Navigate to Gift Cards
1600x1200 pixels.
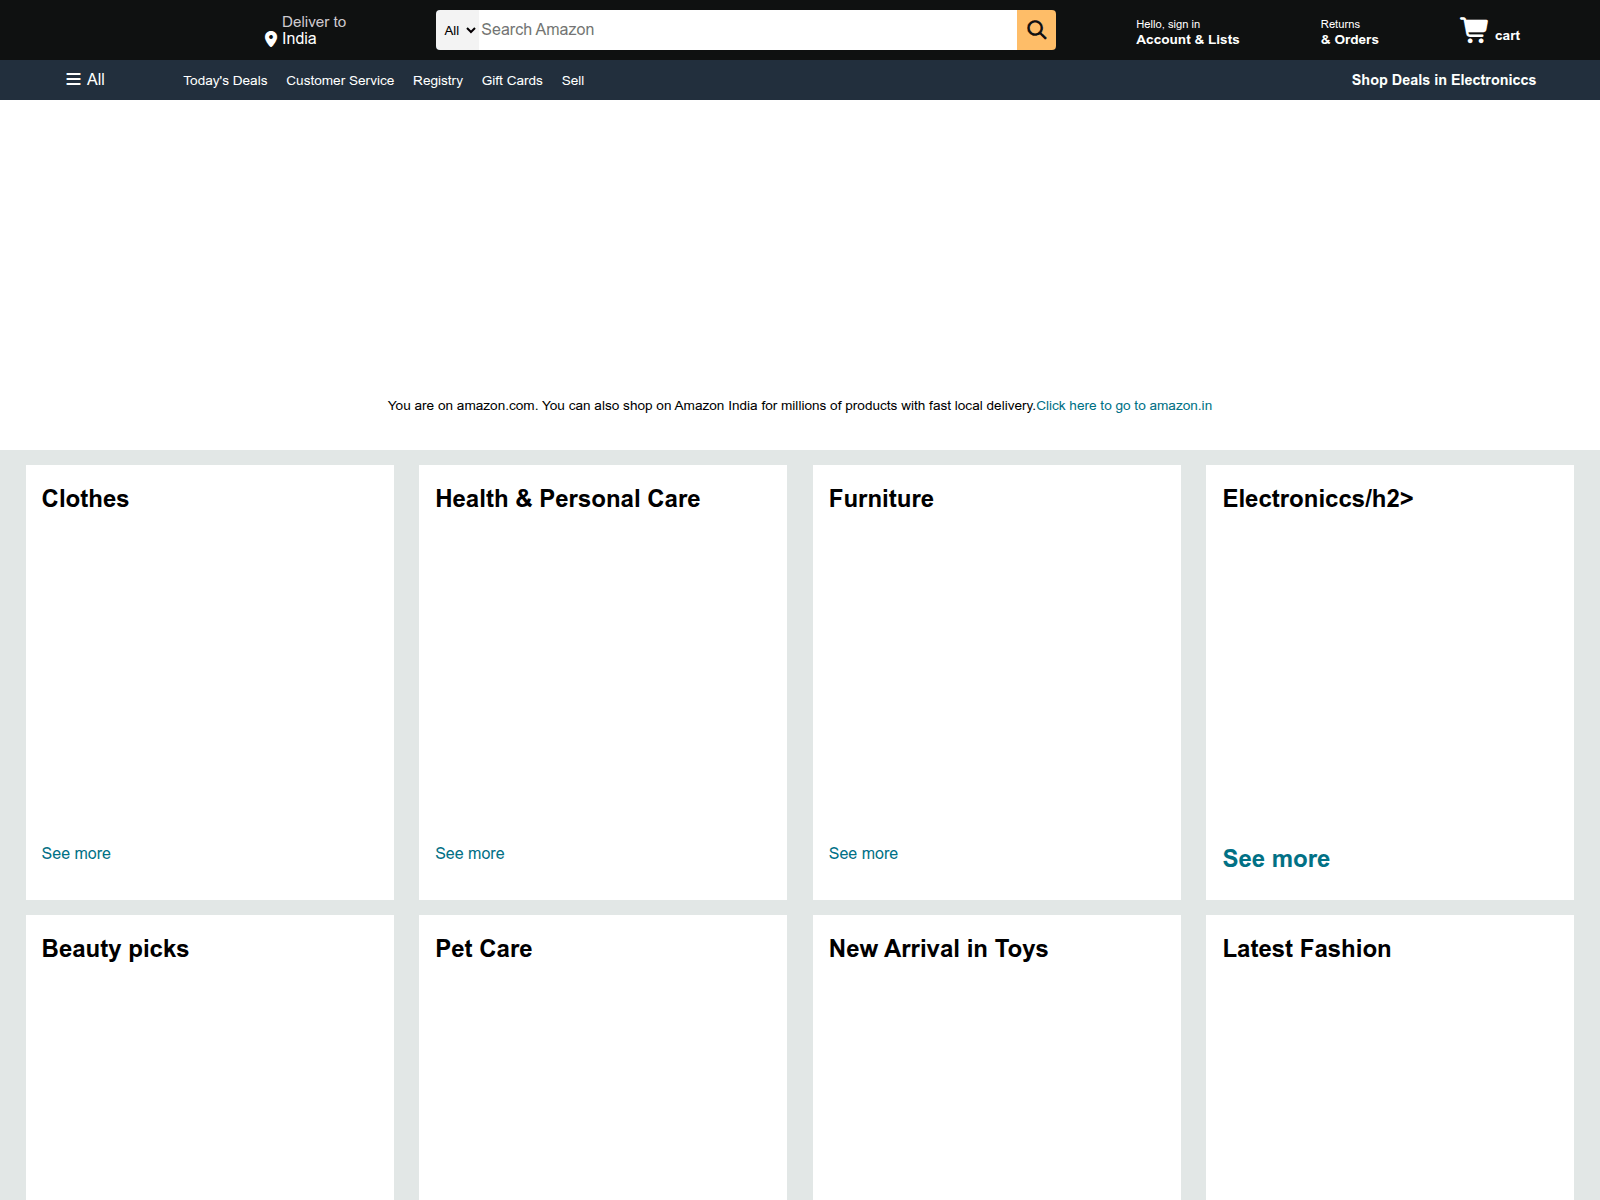tap(512, 81)
